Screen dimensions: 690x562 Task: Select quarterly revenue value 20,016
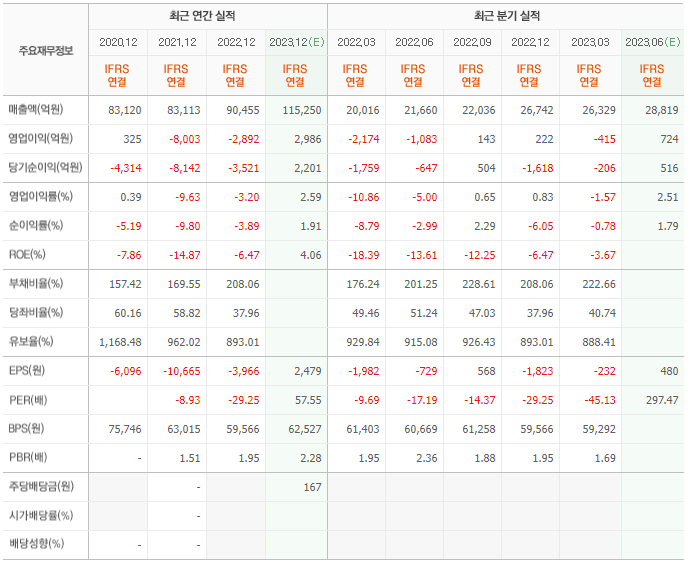point(363,110)
